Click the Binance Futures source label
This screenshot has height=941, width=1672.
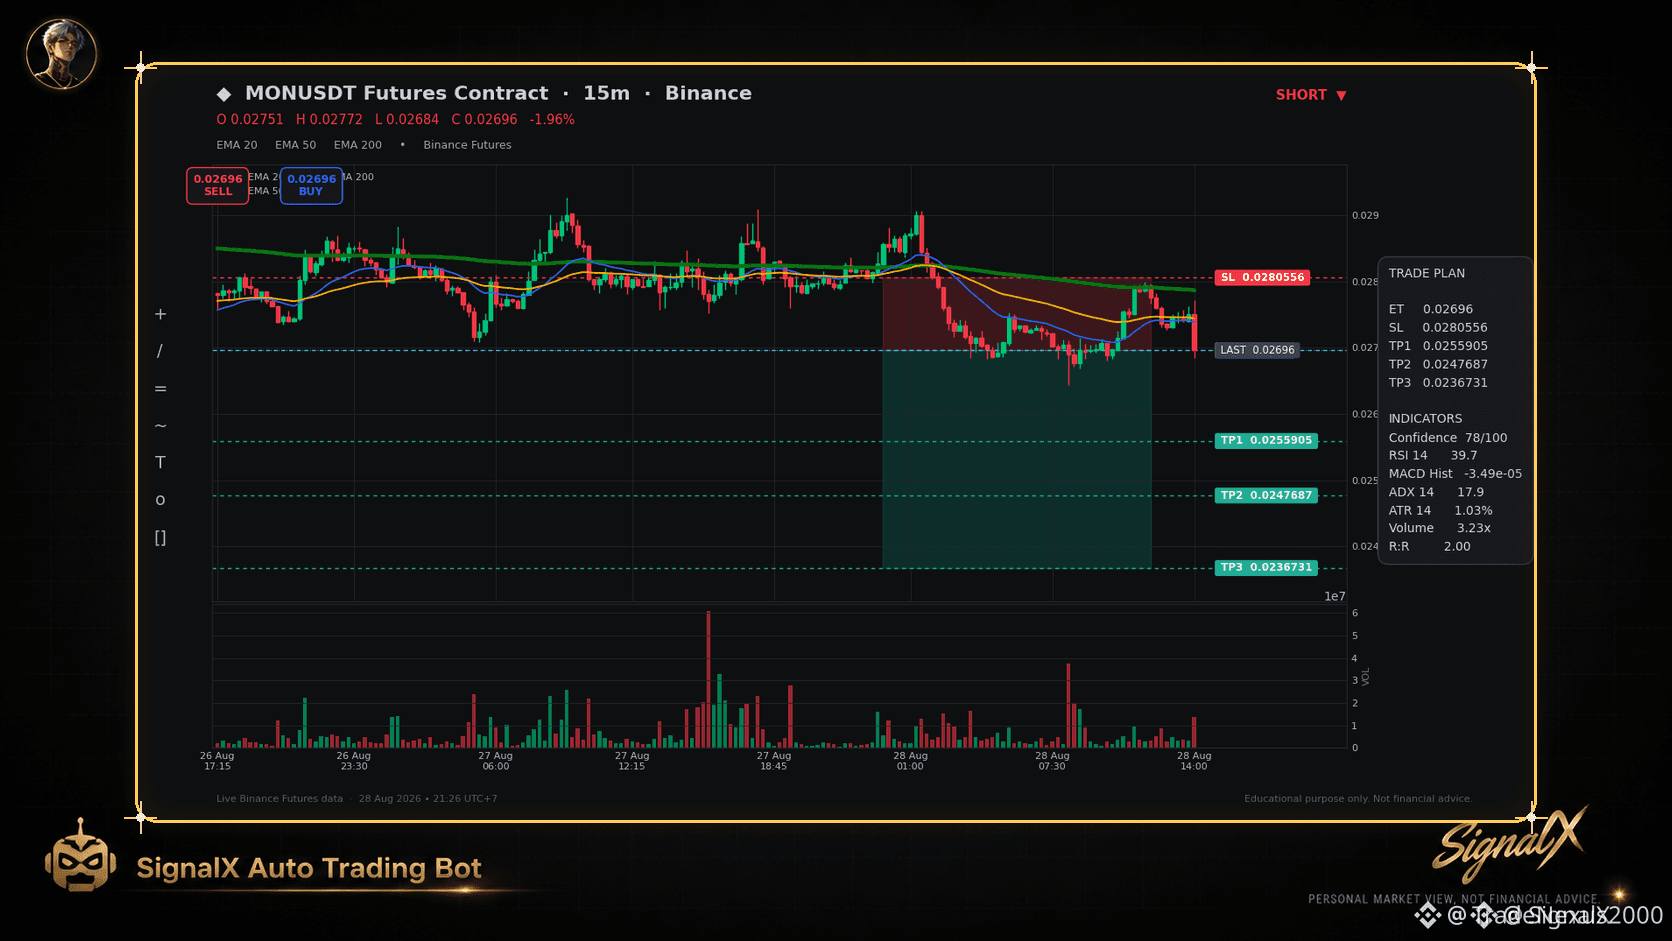coord(467,145)
